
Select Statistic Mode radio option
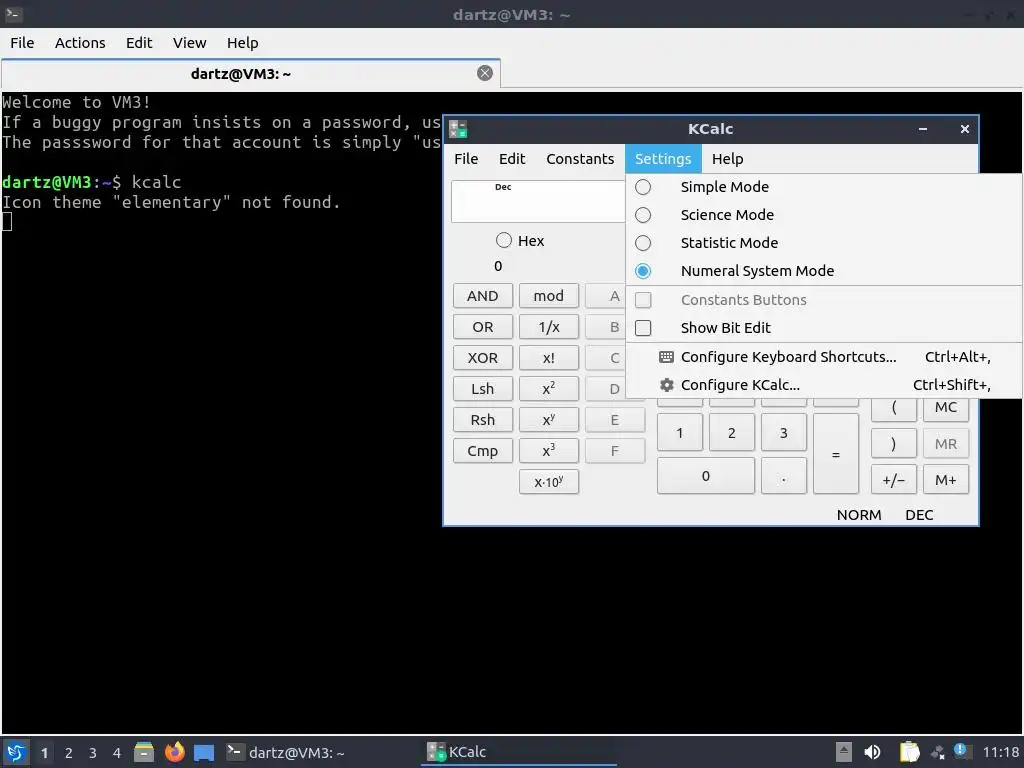tap(824, 243)
